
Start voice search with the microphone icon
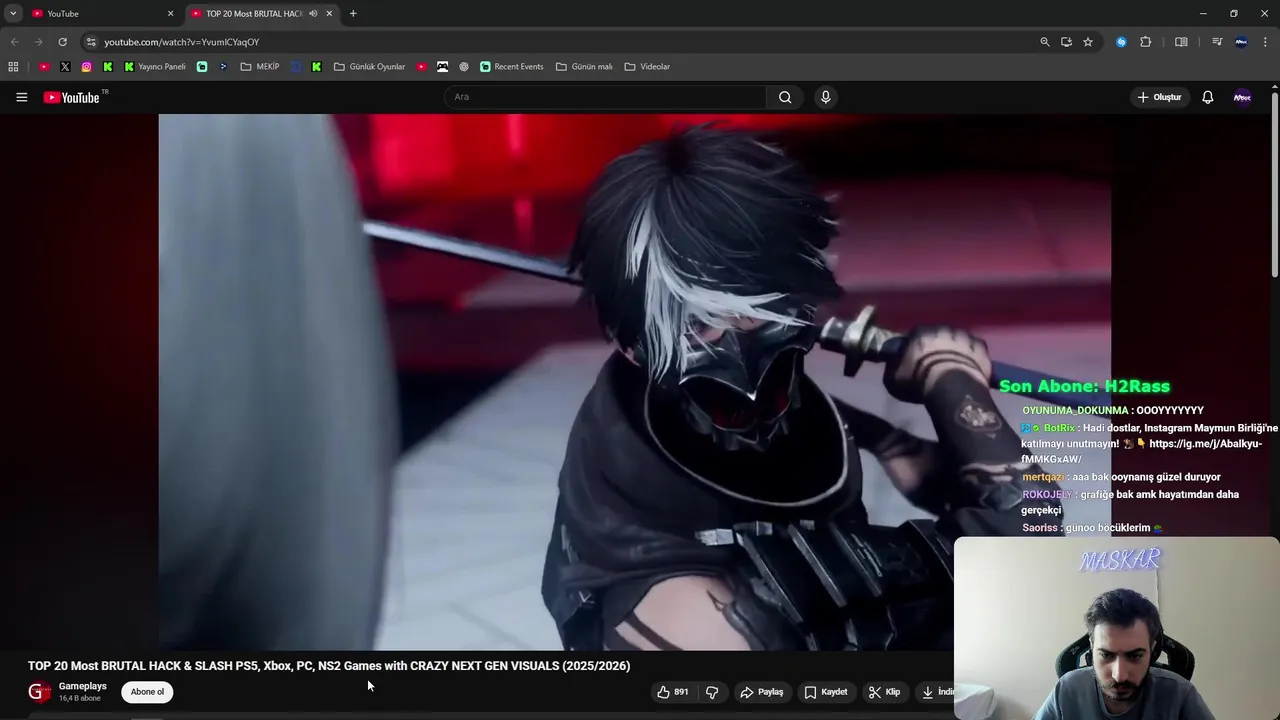pyautogui.click(x=825, y=97)
